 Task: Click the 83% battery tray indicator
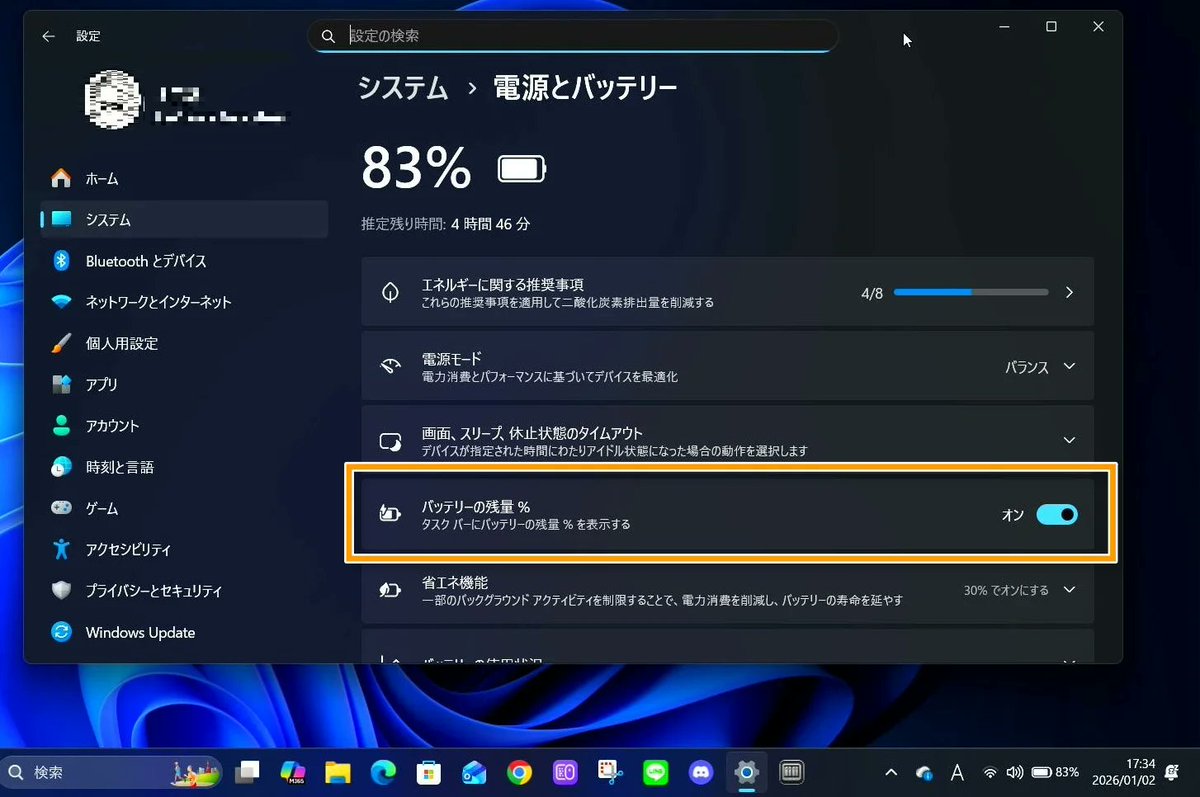point(1055,772)
